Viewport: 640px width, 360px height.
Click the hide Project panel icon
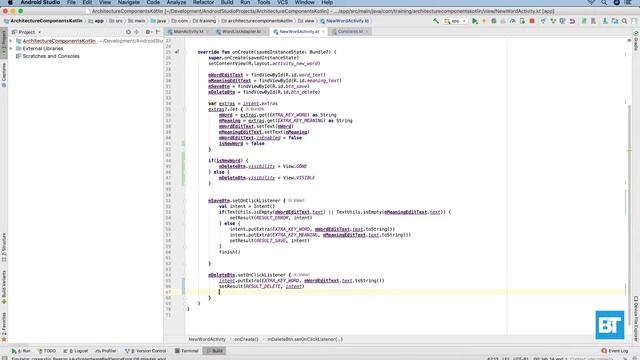tap(158, 32)
